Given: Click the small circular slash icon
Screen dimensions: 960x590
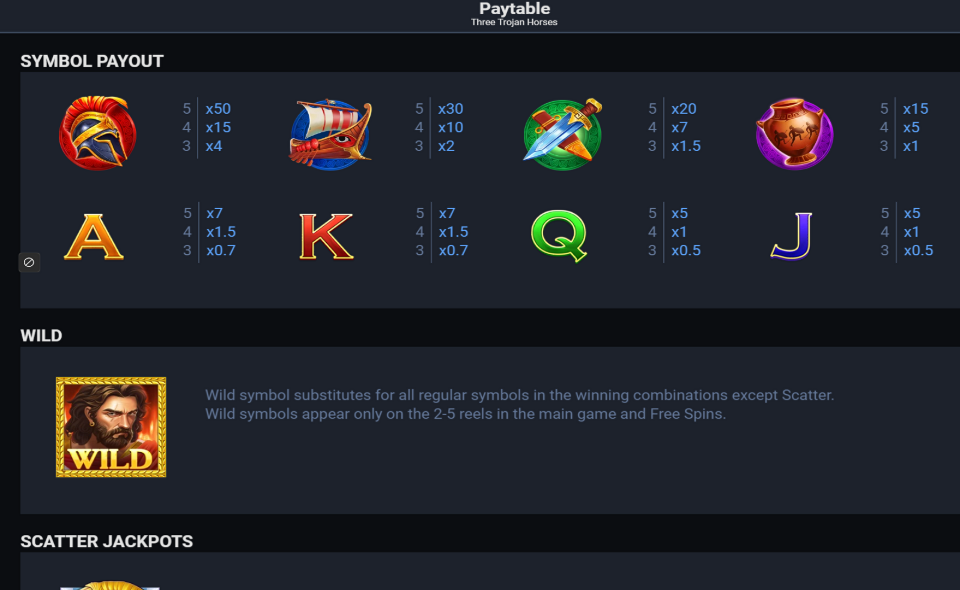Looking at the screenshot, I should pos(29,263).
